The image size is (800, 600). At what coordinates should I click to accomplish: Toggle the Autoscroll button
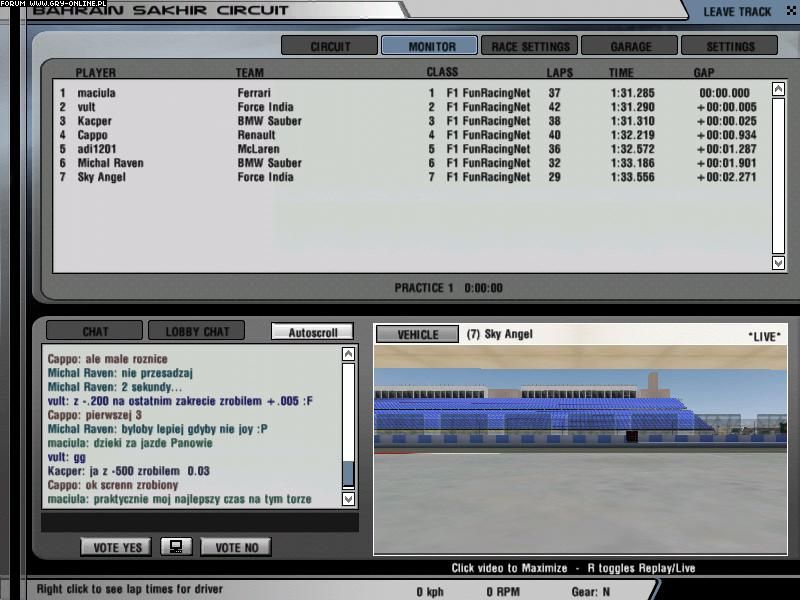312,332
